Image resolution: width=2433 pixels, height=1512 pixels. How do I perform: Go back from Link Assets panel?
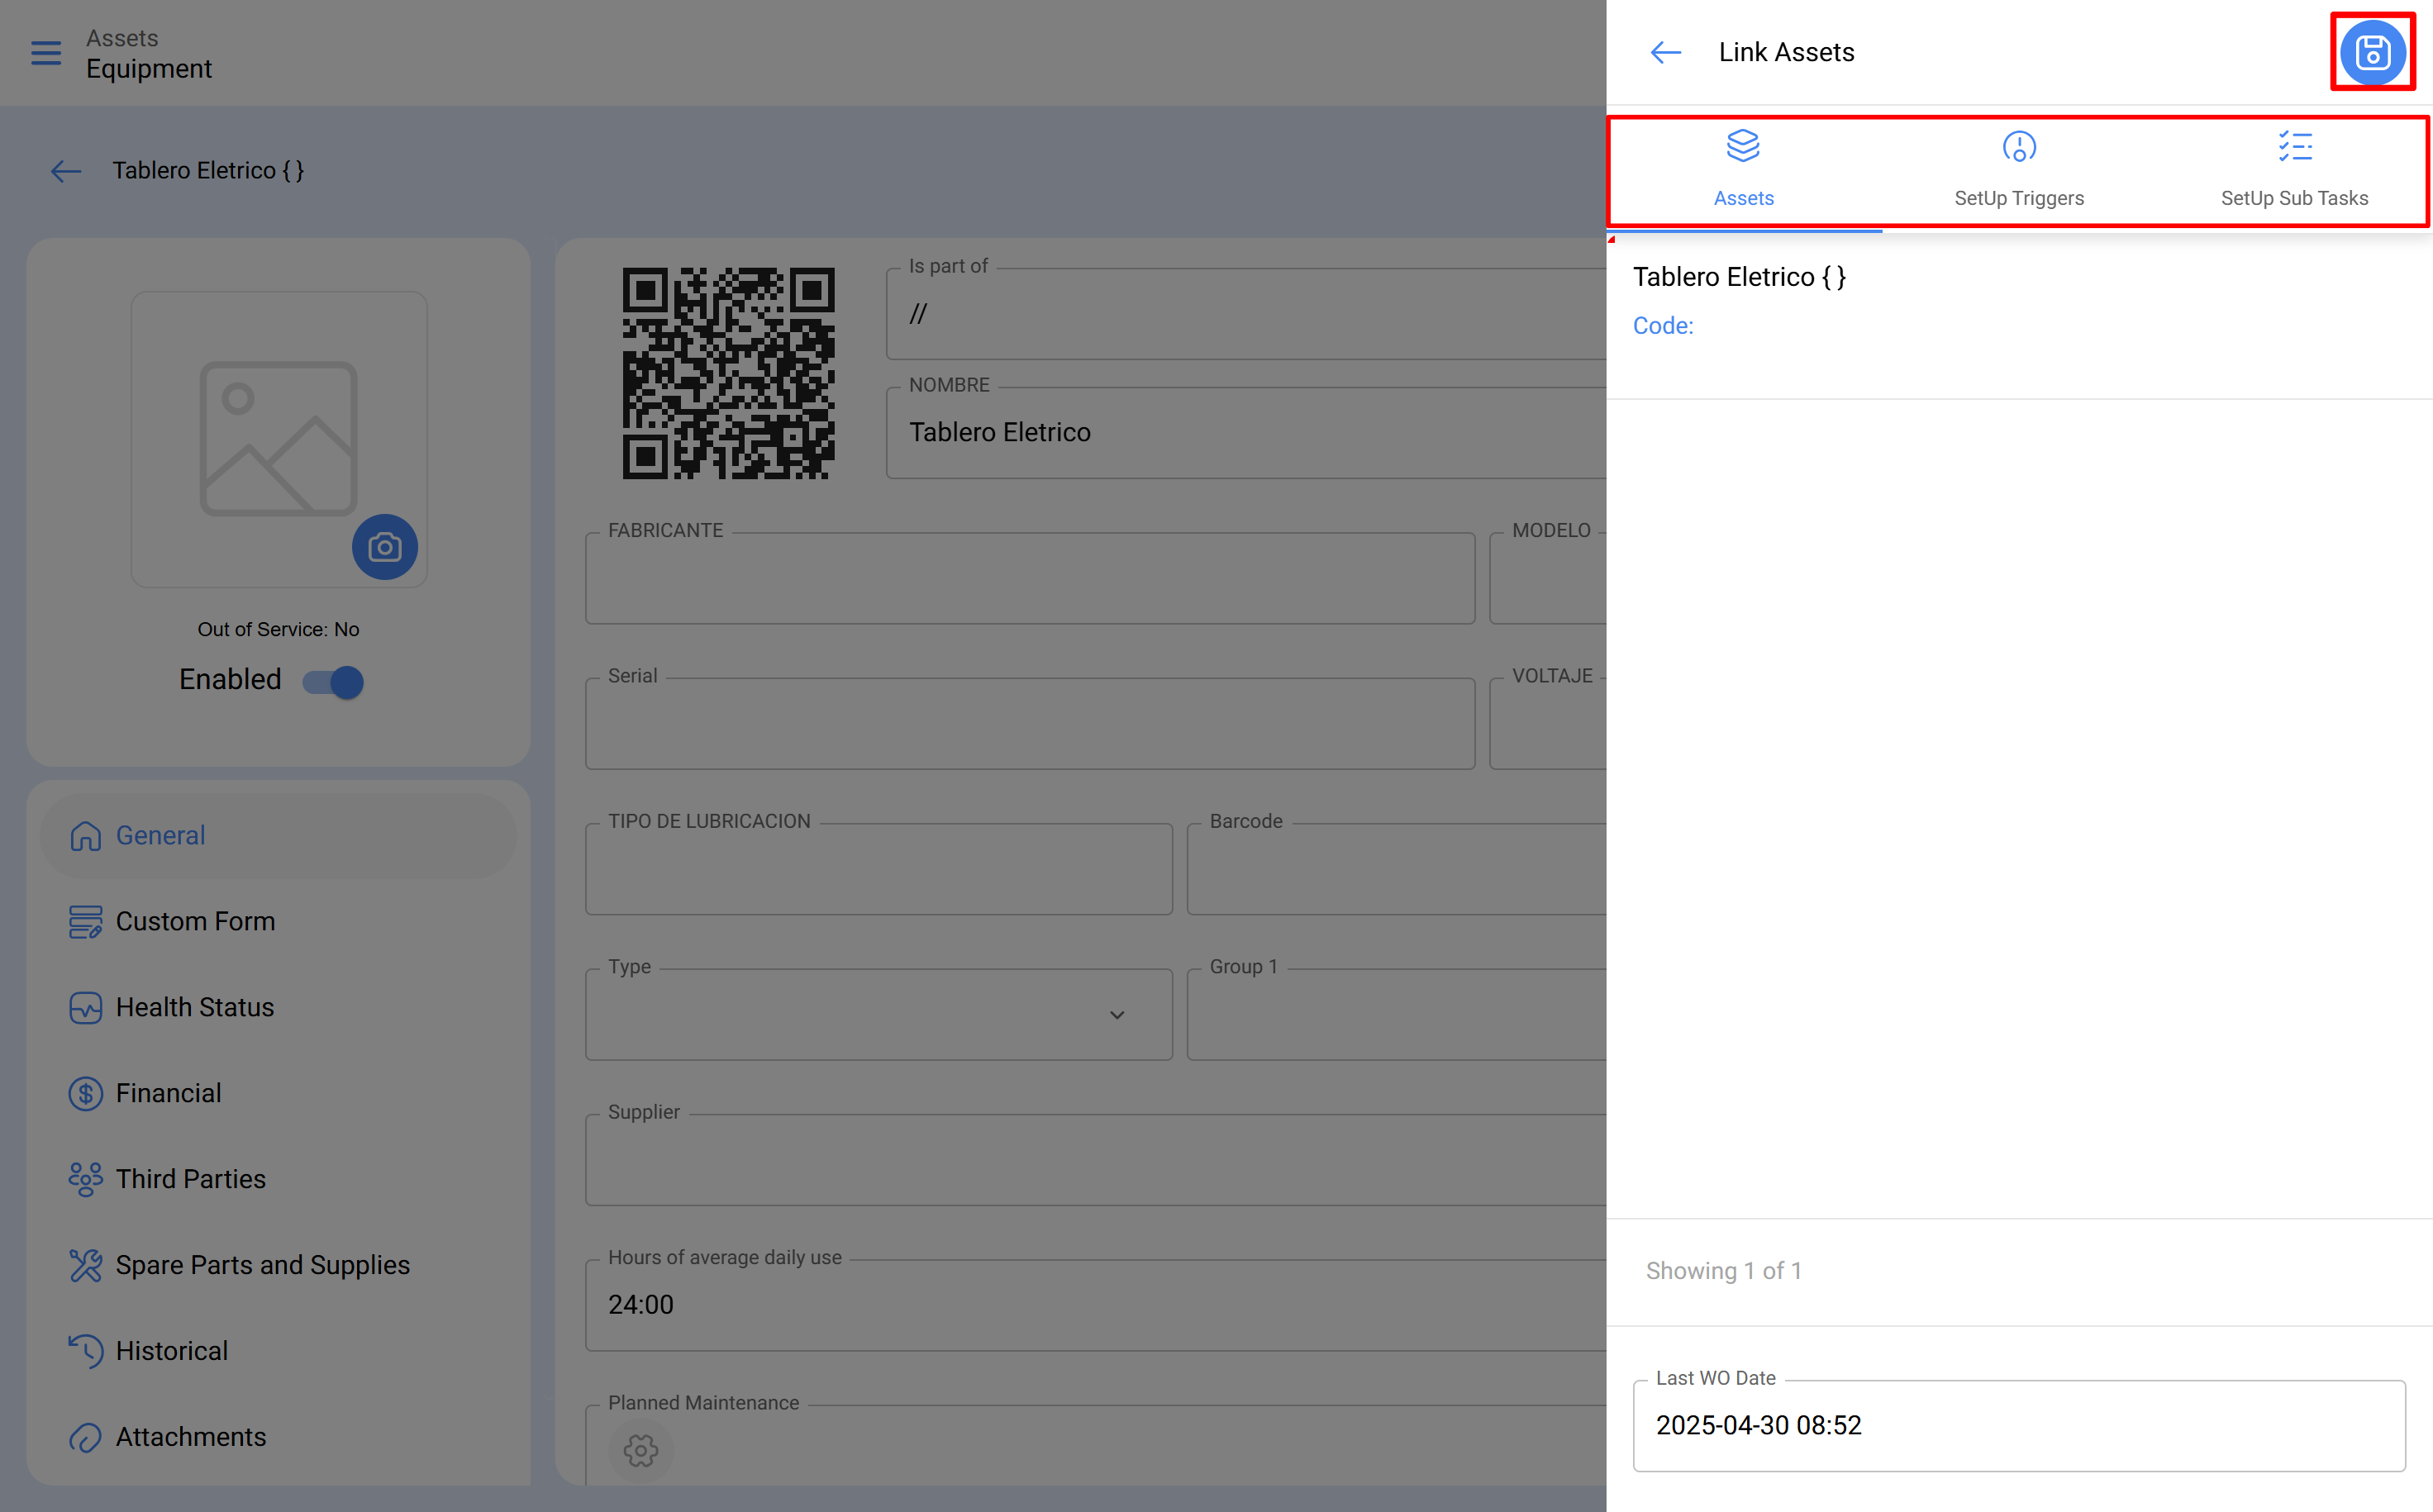(x=1665, y=52)
